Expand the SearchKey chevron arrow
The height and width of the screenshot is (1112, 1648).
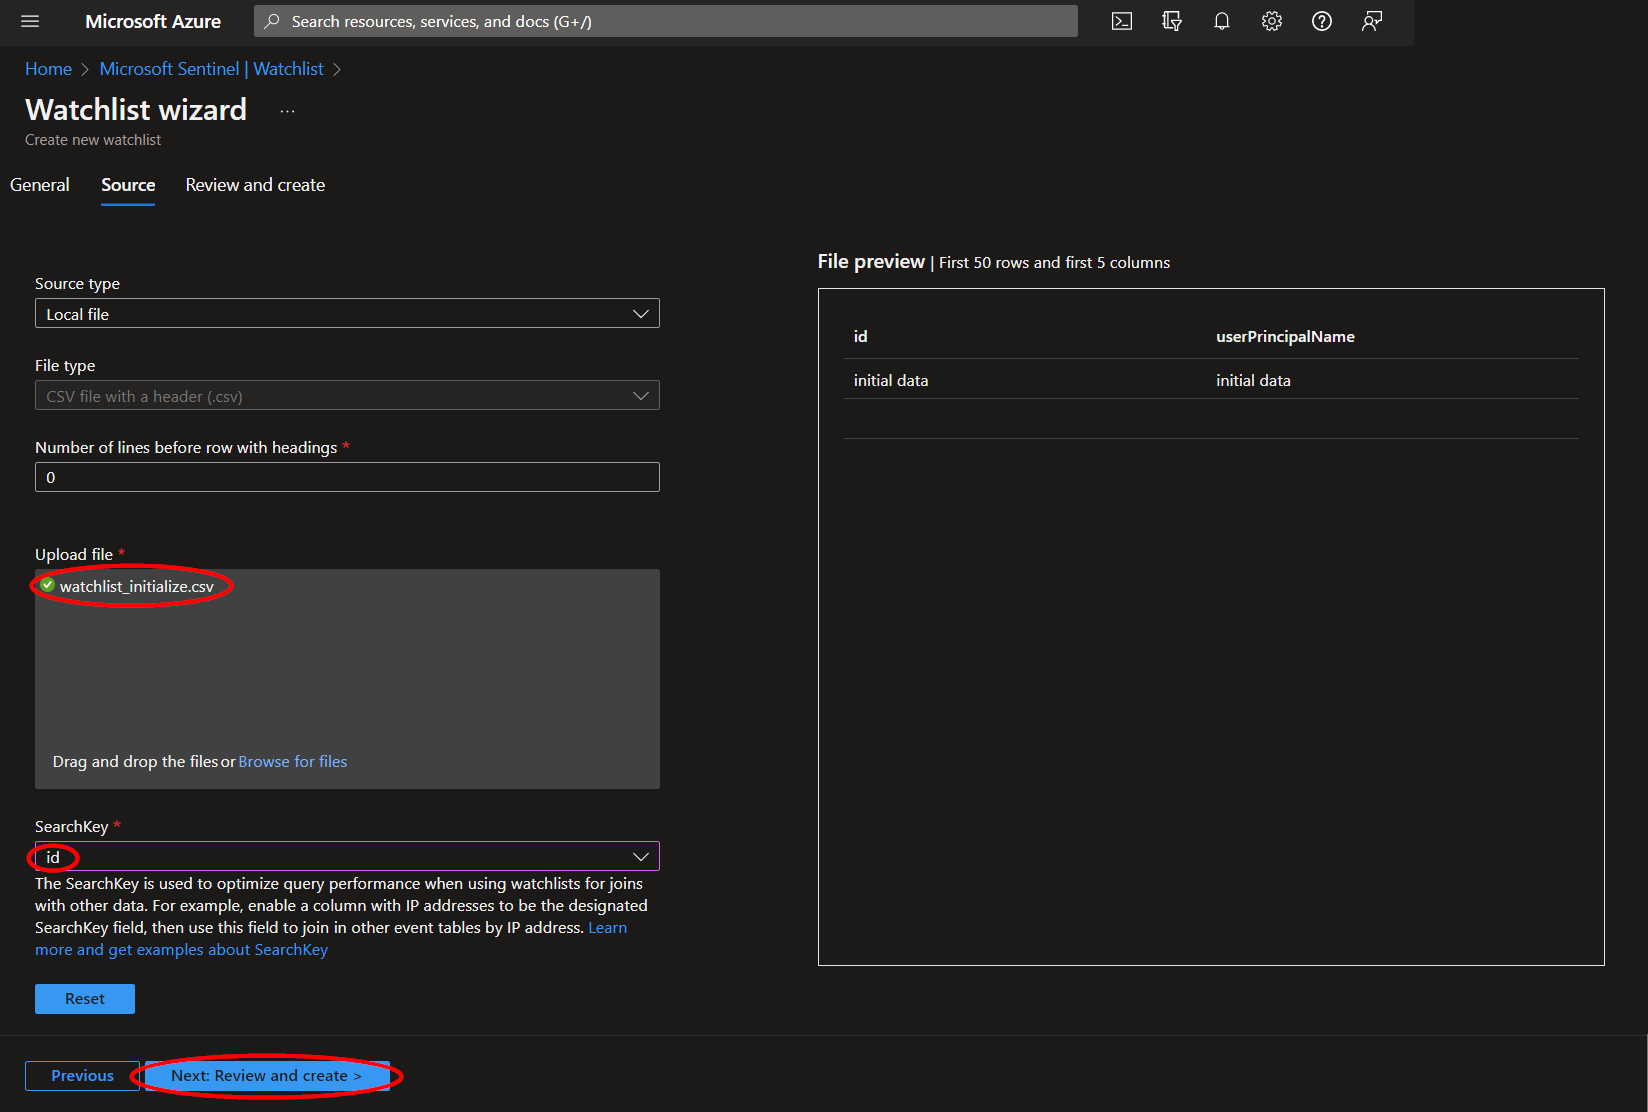point(641,857)
